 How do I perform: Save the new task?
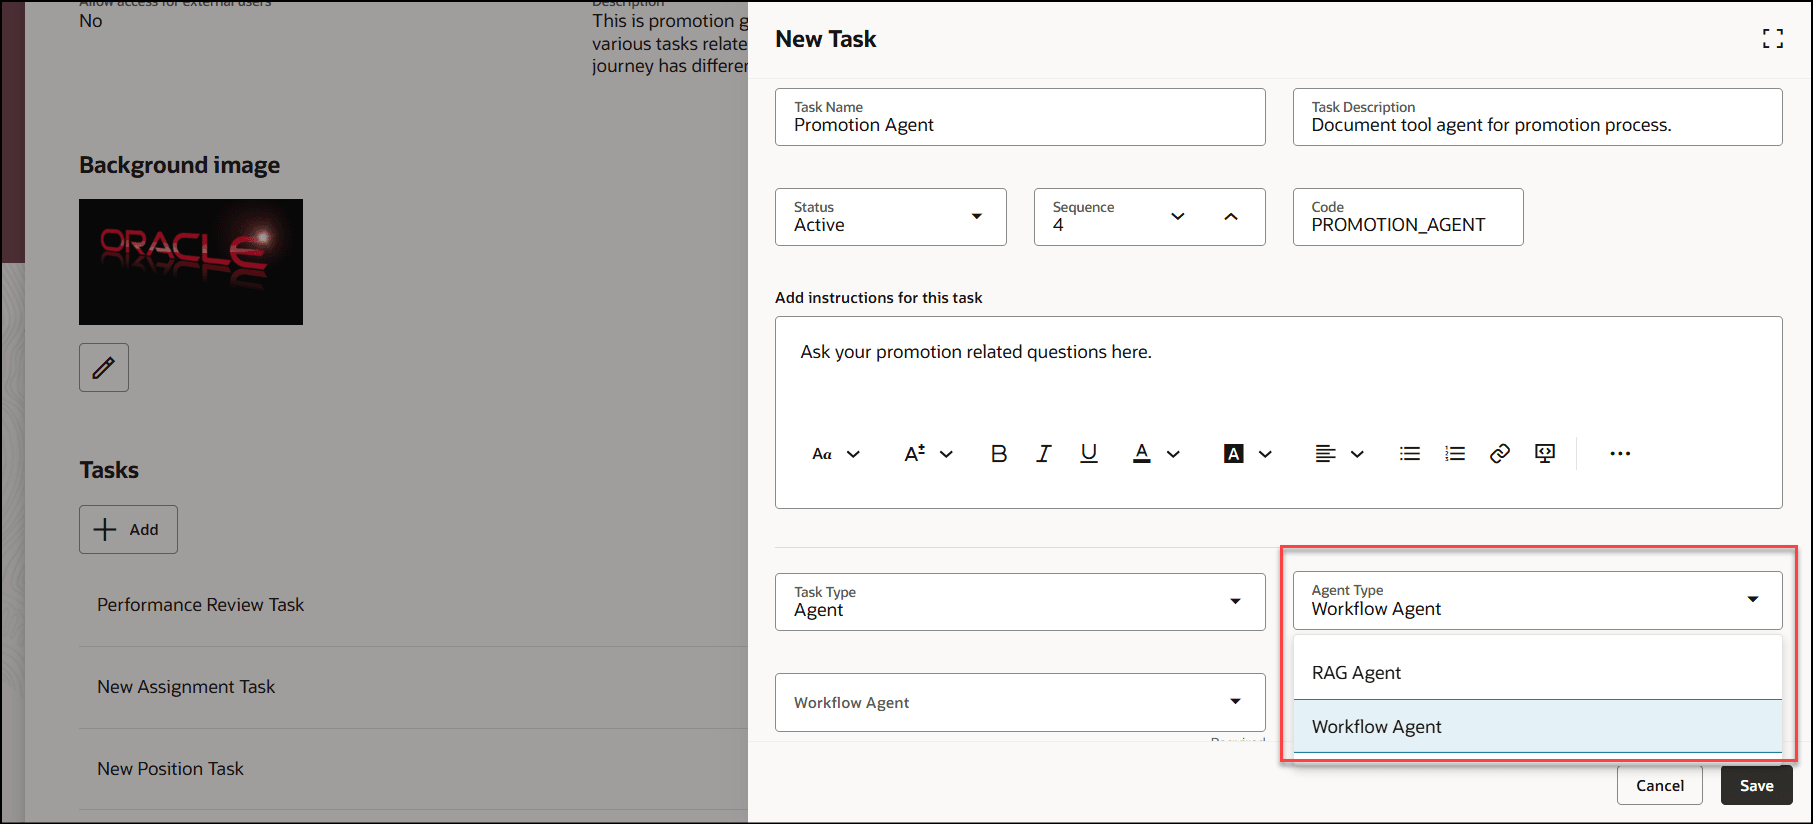click(x=1756, y=785)
